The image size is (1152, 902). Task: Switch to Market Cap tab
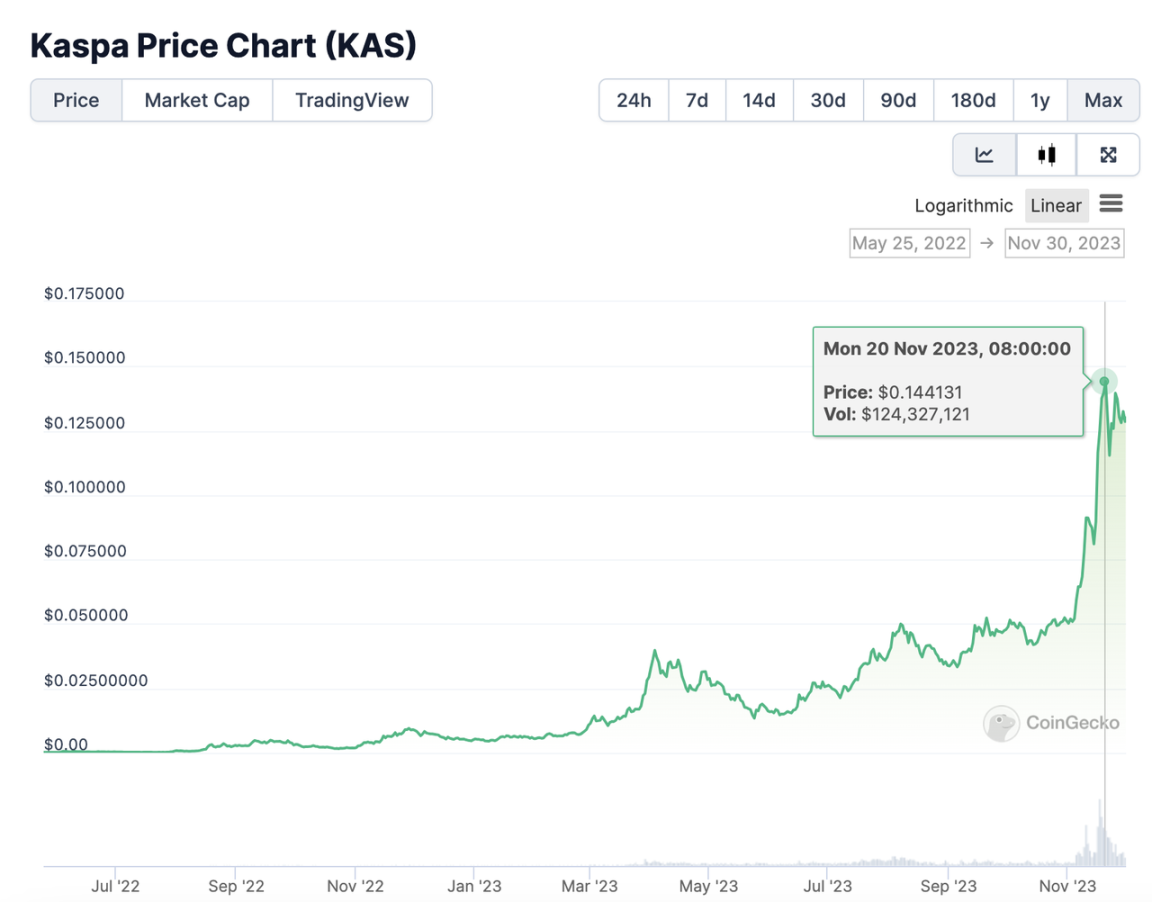pyautogui.click(x=197, y=100)
